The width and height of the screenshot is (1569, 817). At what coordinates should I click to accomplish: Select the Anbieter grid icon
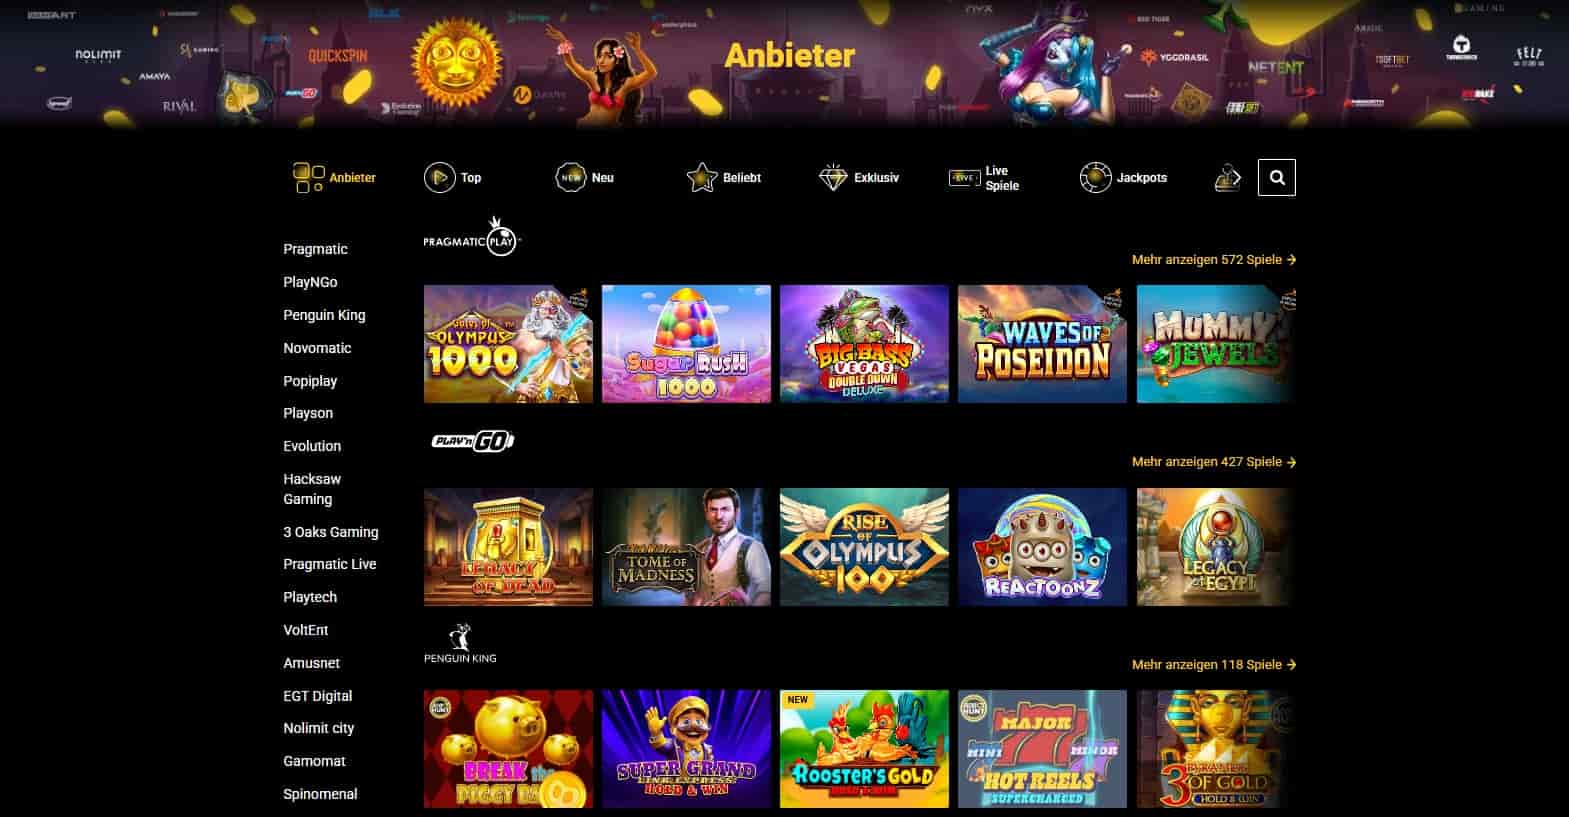pos(308,178)
